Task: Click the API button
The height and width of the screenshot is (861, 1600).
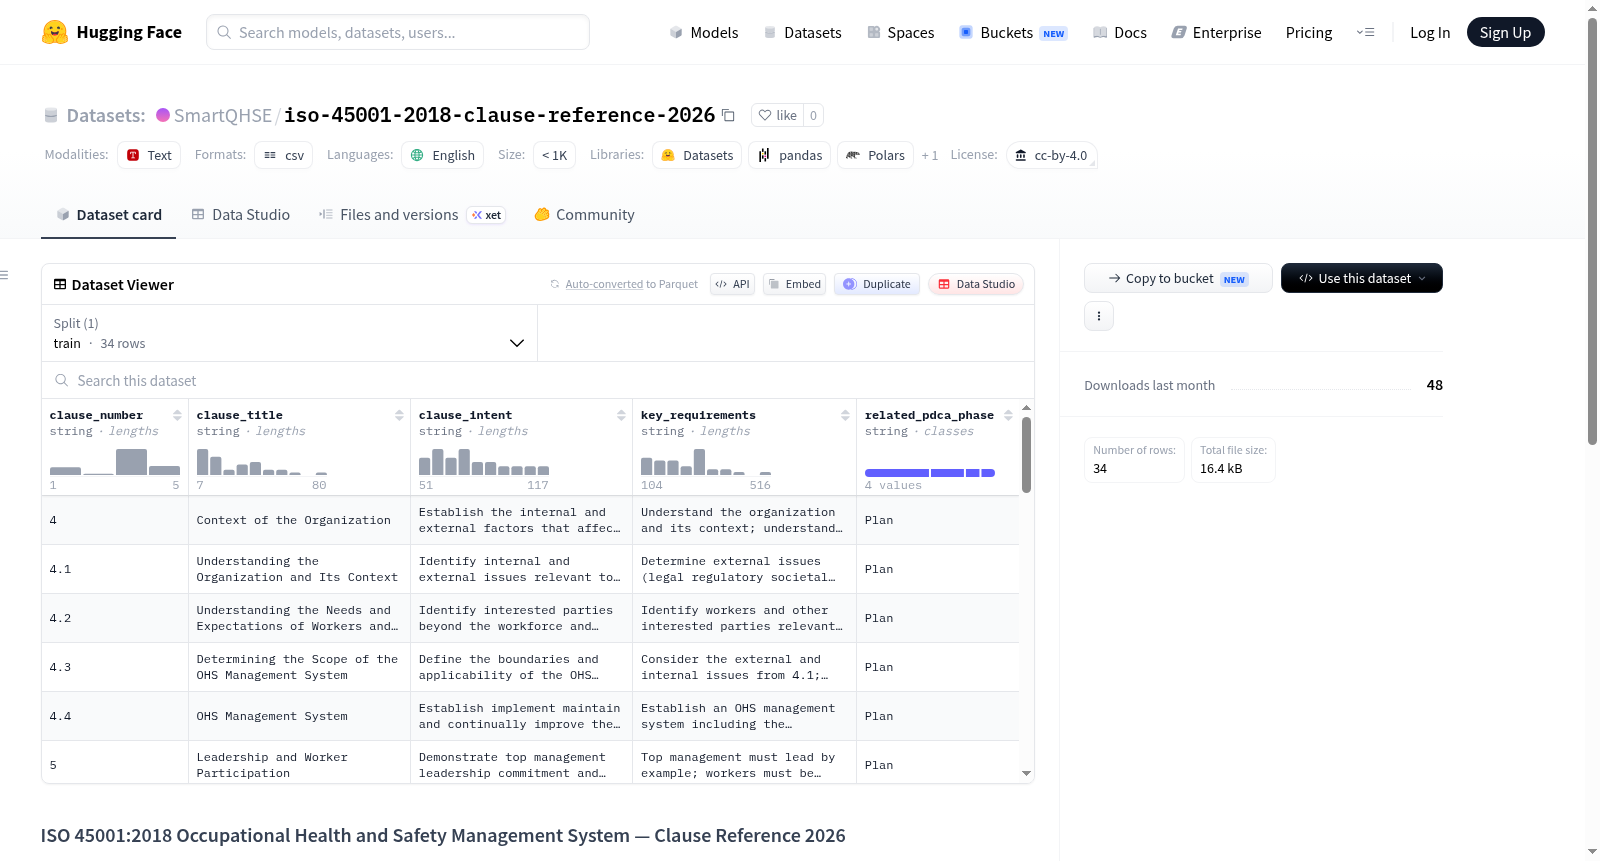Action: (x=732, y=284)
